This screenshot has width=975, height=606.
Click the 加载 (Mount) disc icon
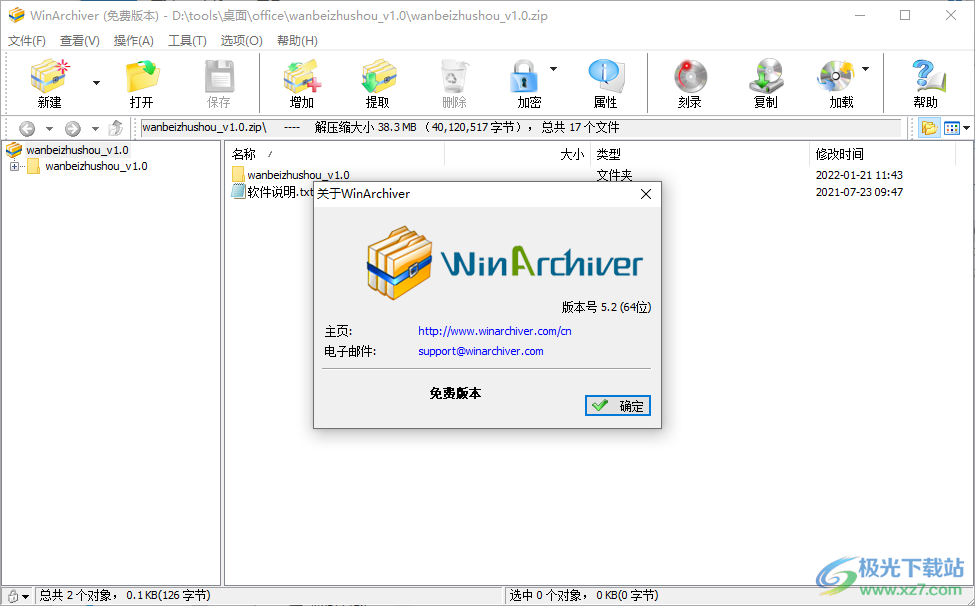[834, 76]
